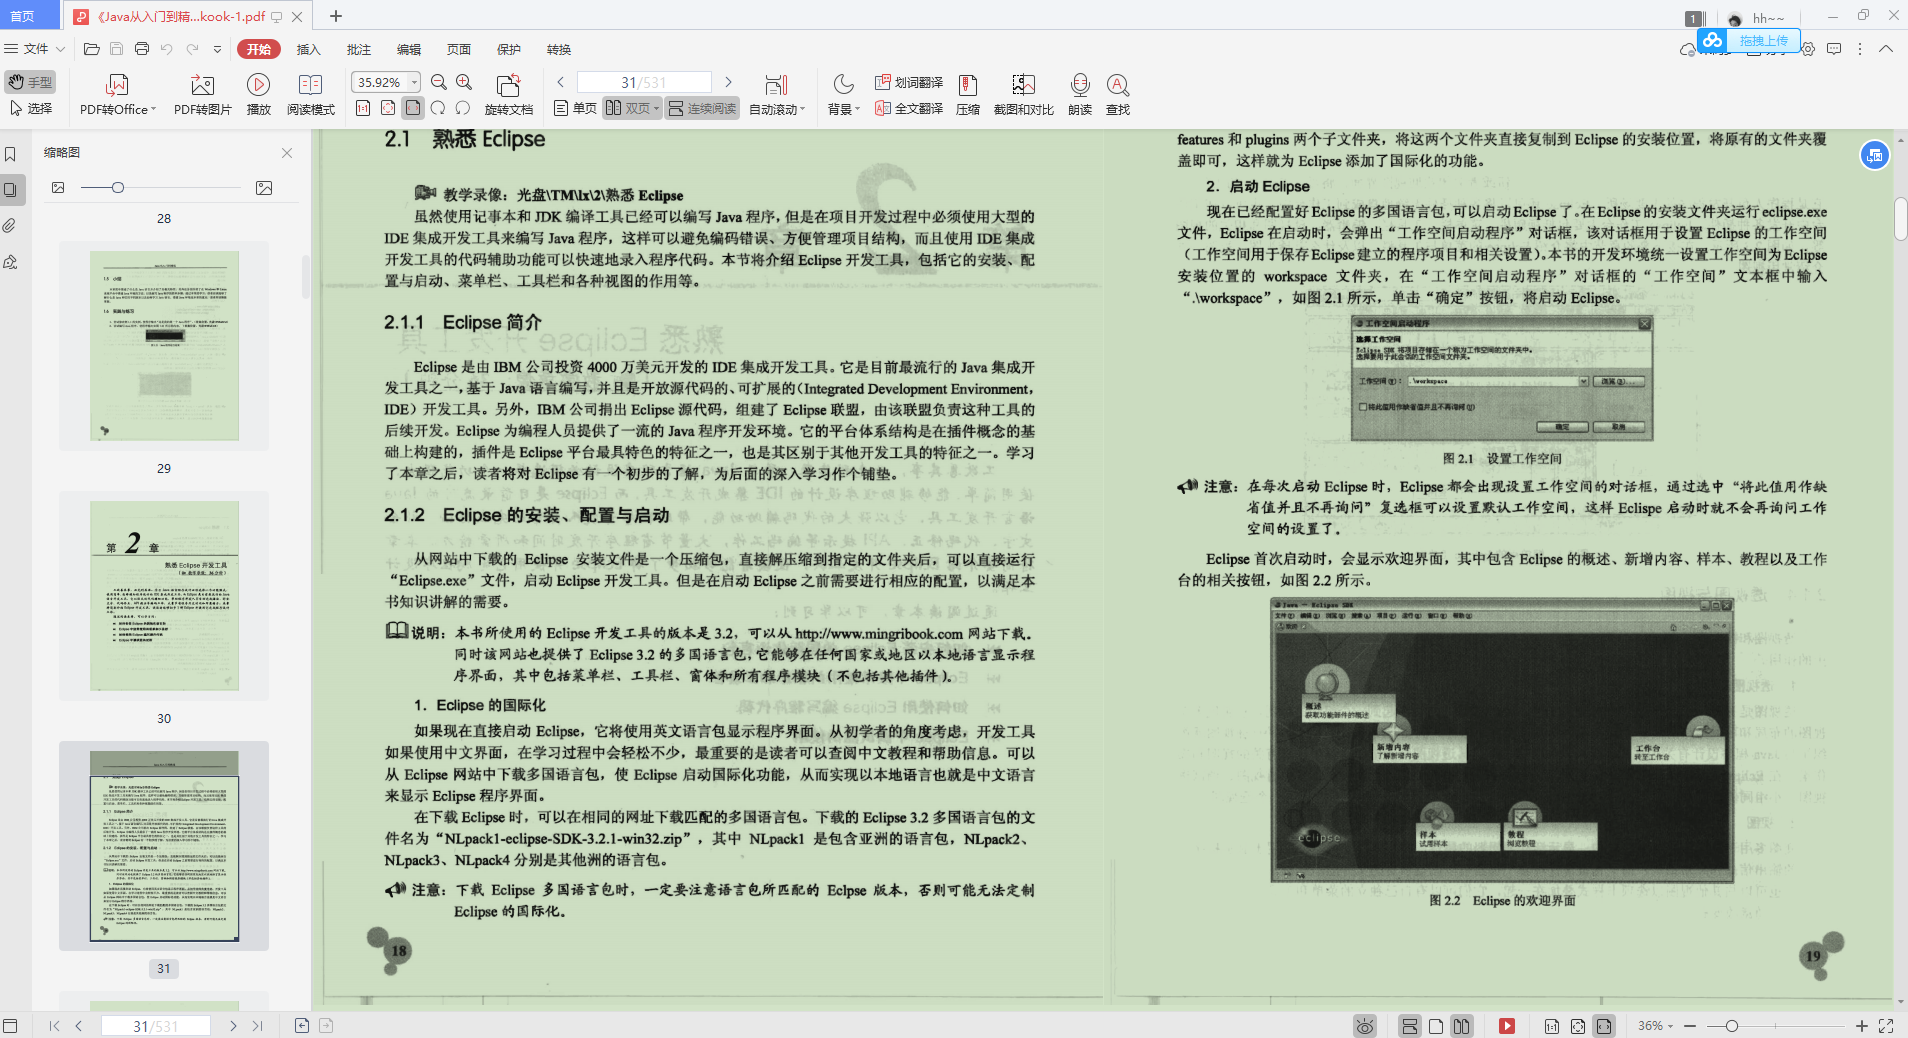
Task: Go to next page arrow in toolbar
Action: 728,82
